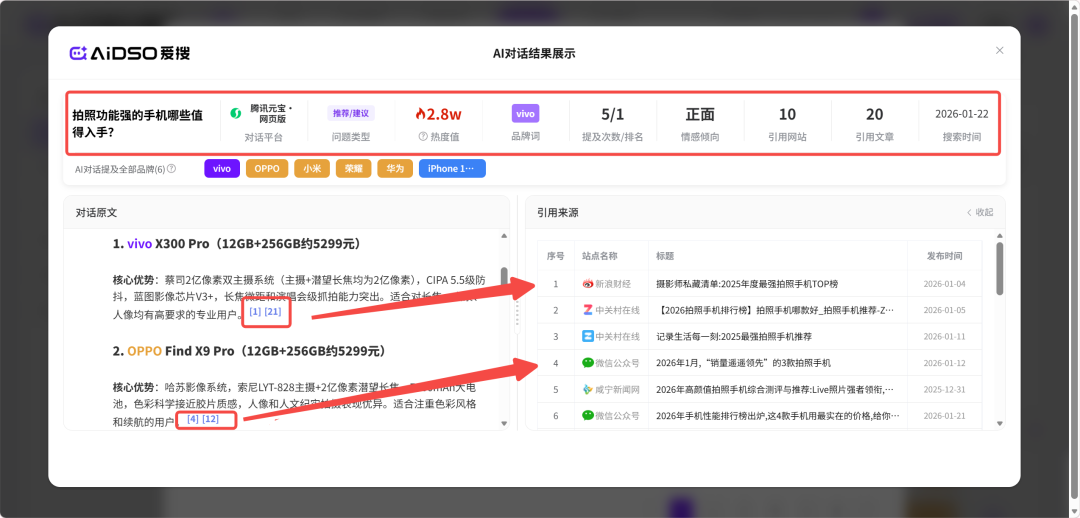The width and height of the screenshot is (1080, 518).
Task: Expand the truncated iPhone brand tag
Action: point(452,169)
